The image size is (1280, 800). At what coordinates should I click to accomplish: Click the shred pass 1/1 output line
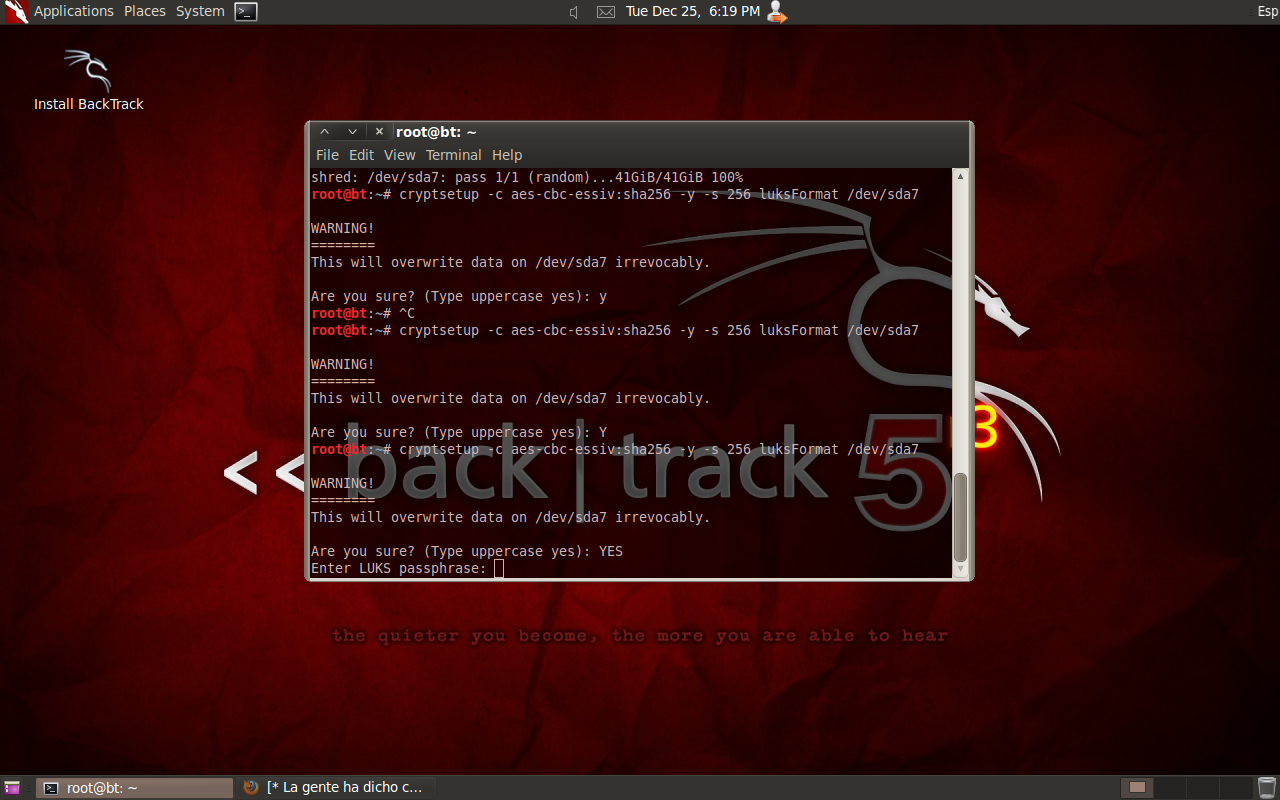[x=527, y=177]
